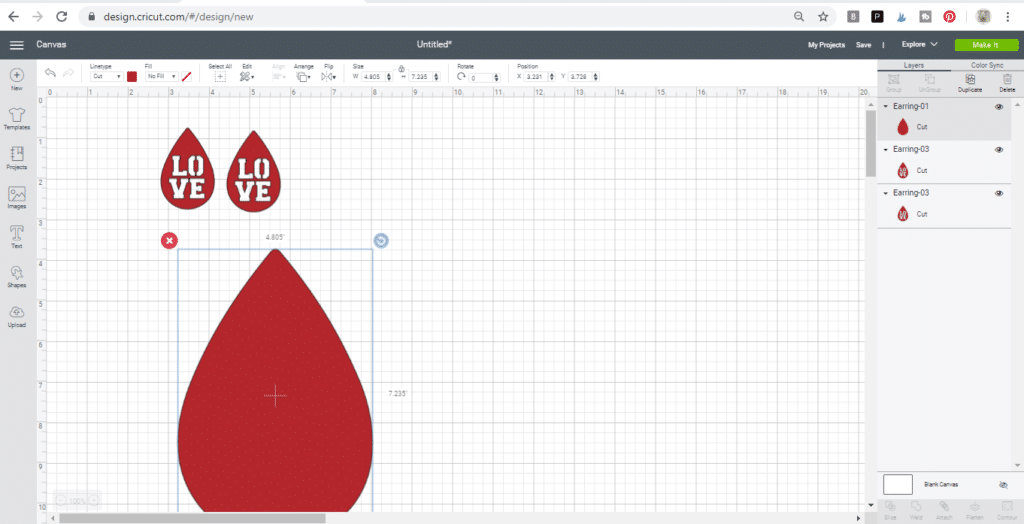Toggle Blank Canvas visibility
1024x524 pixels.
click(x=1003, y=484)
